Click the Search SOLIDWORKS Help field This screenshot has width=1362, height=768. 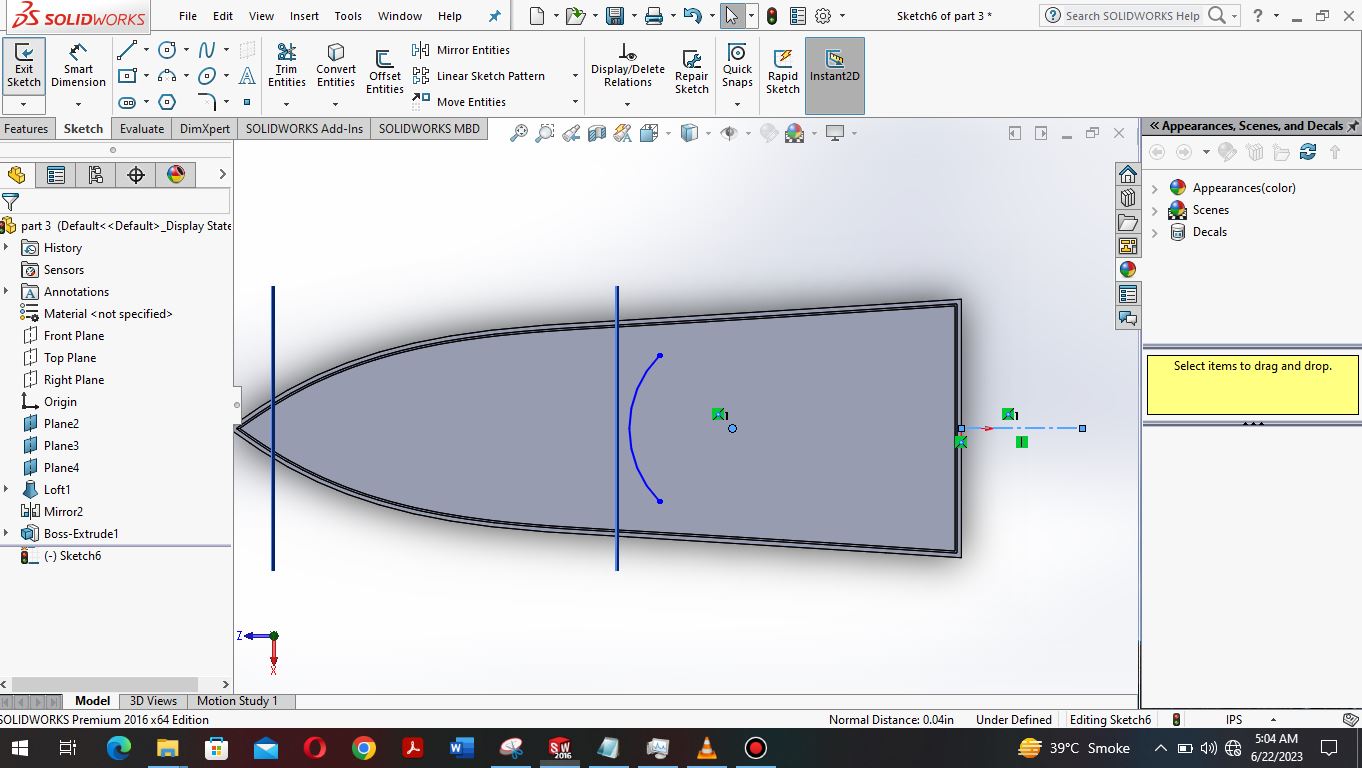click(x=1132, y=16)
